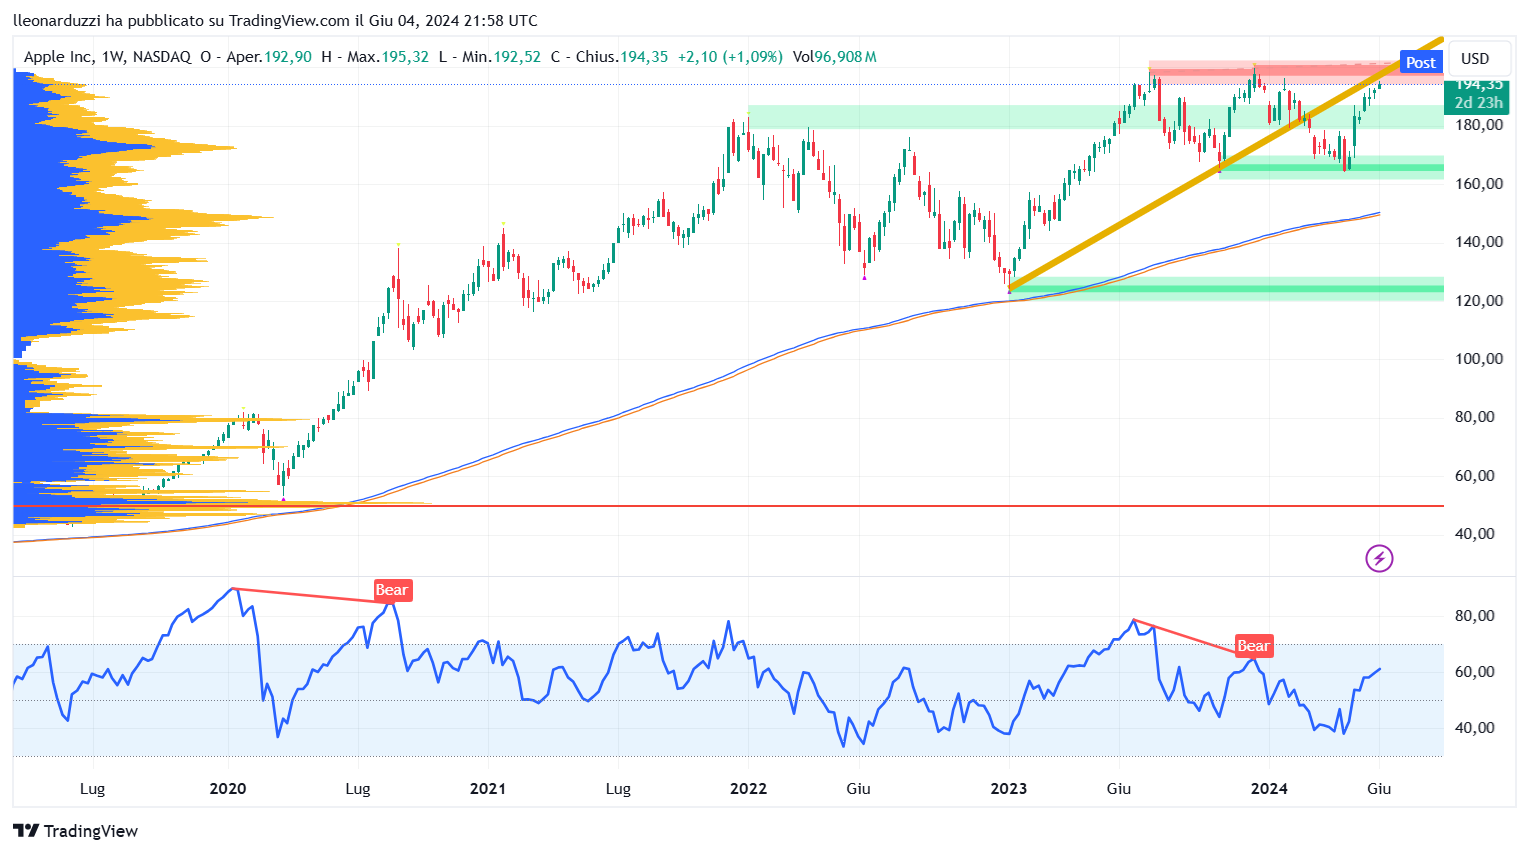
Task: Click the high value Max.195,32
Action: coord(375,57)
